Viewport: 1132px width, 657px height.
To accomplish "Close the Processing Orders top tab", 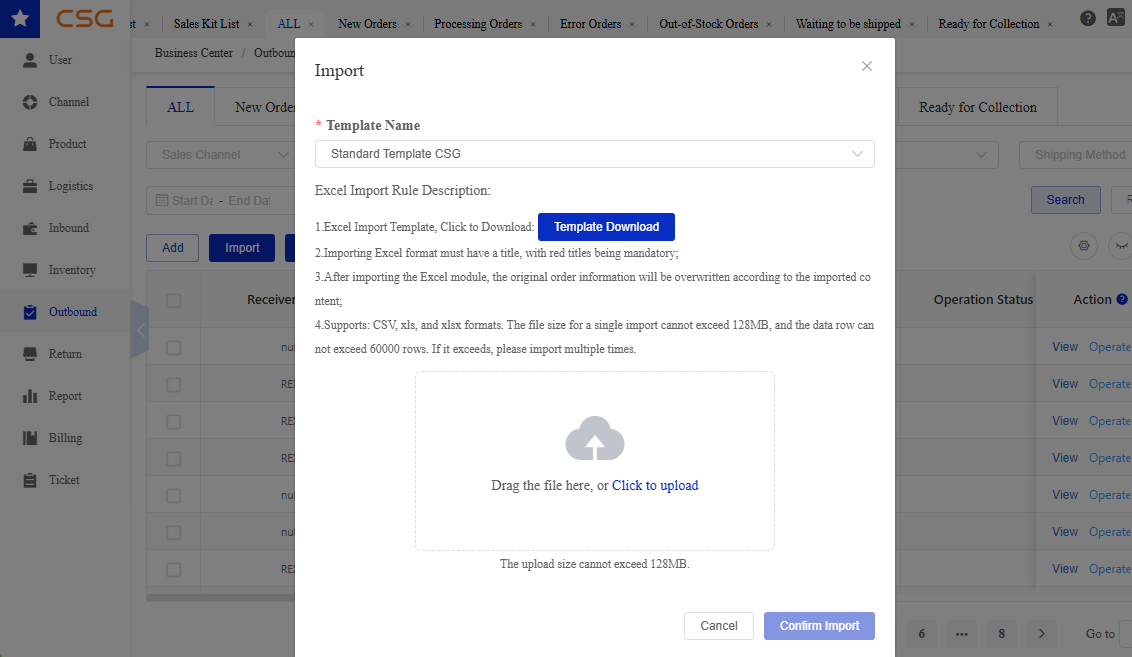I will click(x=533, y=25).
